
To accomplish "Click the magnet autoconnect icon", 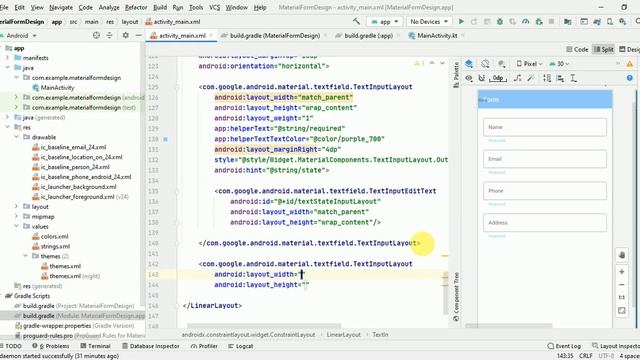I will click(482, 78).
